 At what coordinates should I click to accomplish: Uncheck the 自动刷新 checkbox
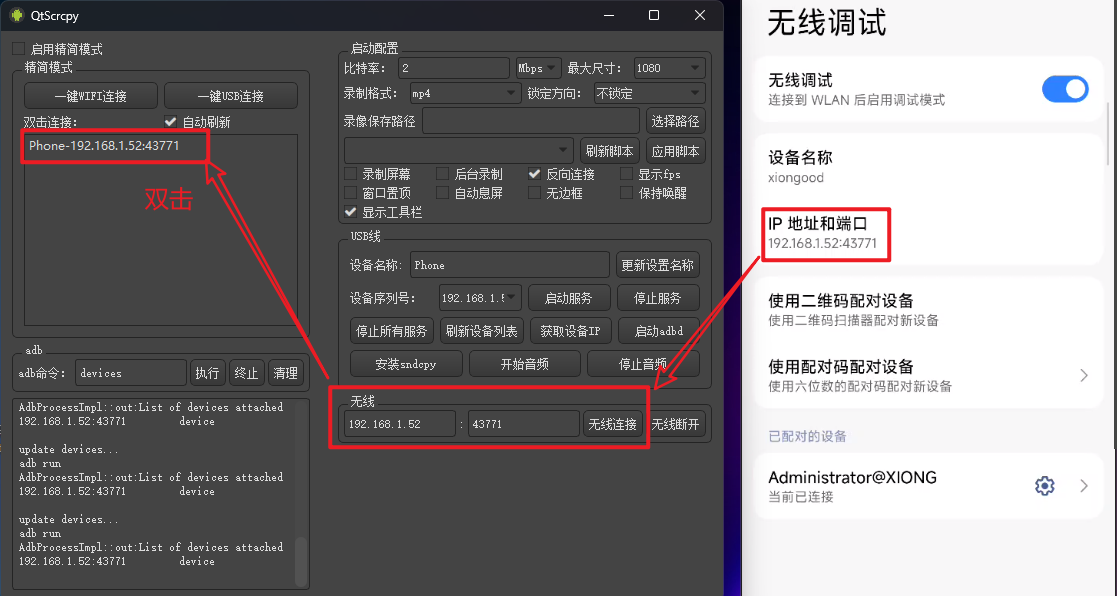(x=171, y=122)
